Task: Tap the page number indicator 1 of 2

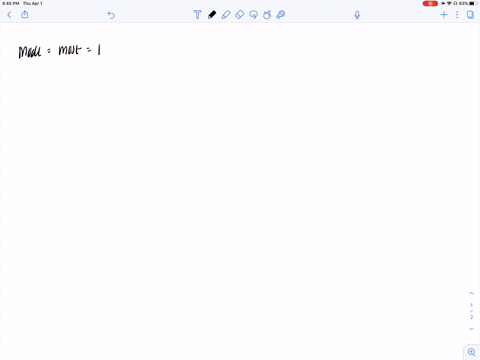Action: tap(471, 311)
